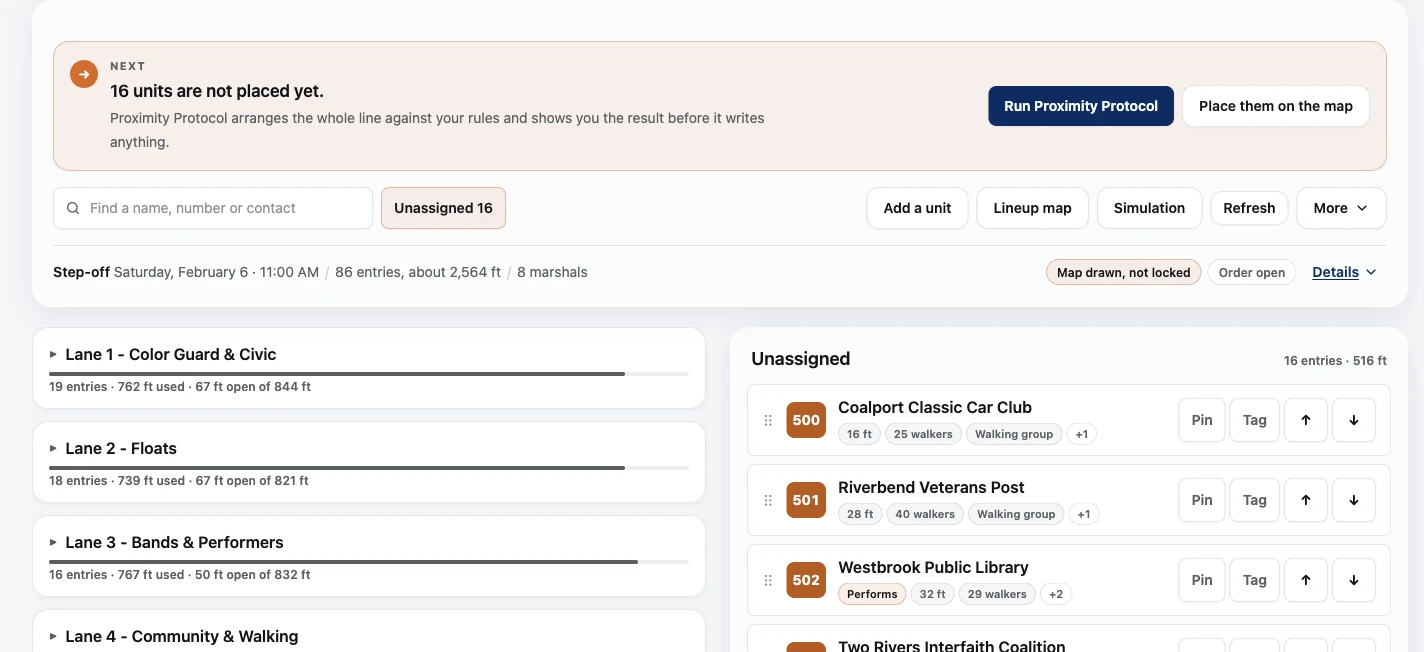Pin Coalport Classic Car Club
The width and height of the screenshot is (1424, 652).
click(1202, 420)
